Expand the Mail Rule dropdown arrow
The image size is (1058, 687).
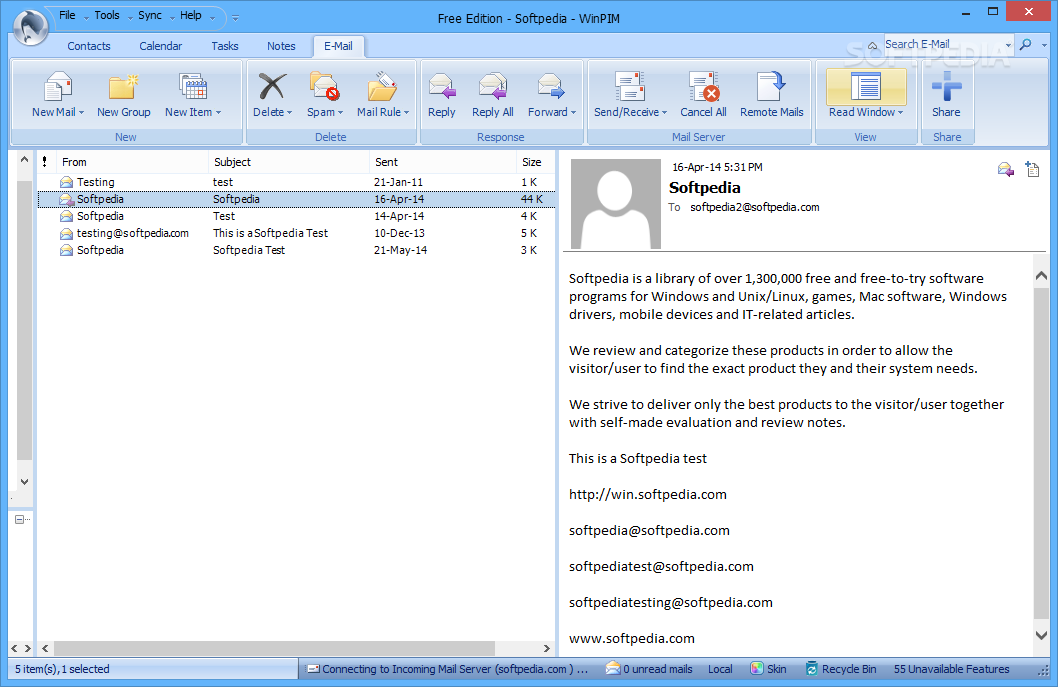pos(406,113)
